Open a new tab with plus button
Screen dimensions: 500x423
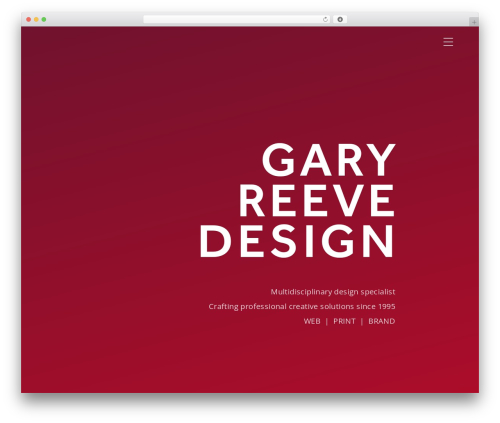point(474,22)
